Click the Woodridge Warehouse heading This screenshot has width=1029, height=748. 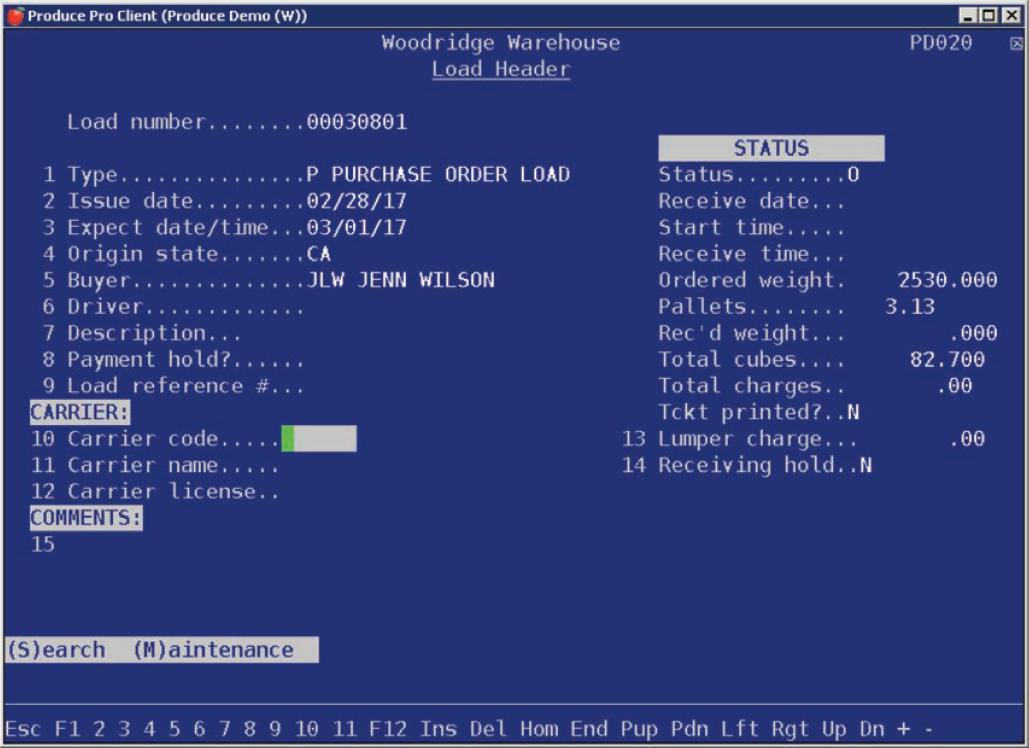pos(501,43)
